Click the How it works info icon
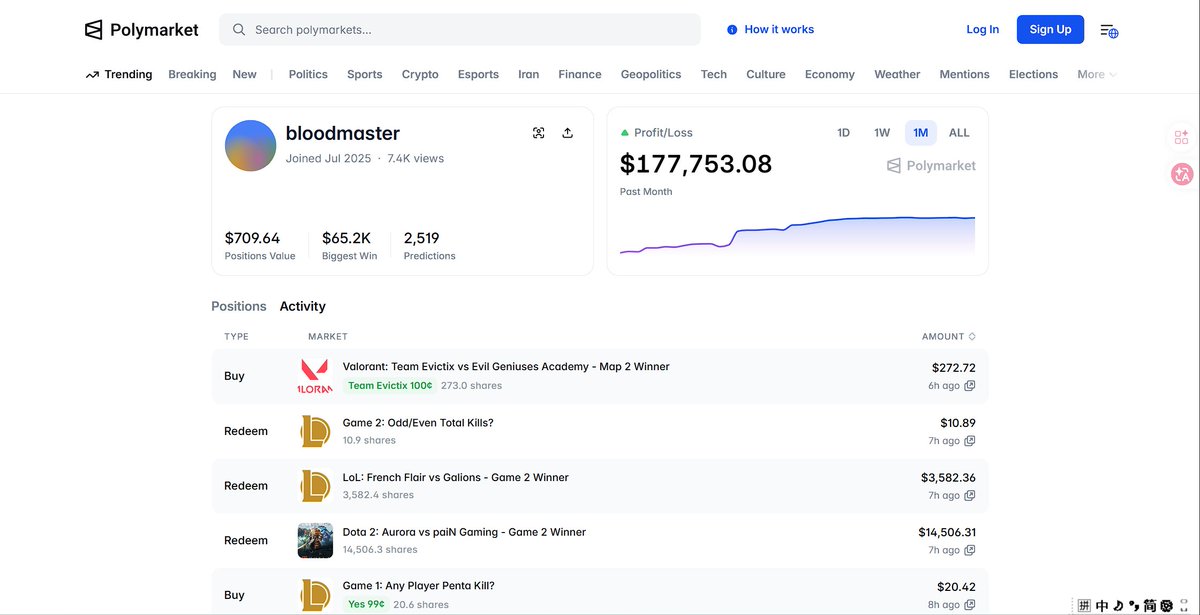1200x615 pixels. [x=732, y=30]
